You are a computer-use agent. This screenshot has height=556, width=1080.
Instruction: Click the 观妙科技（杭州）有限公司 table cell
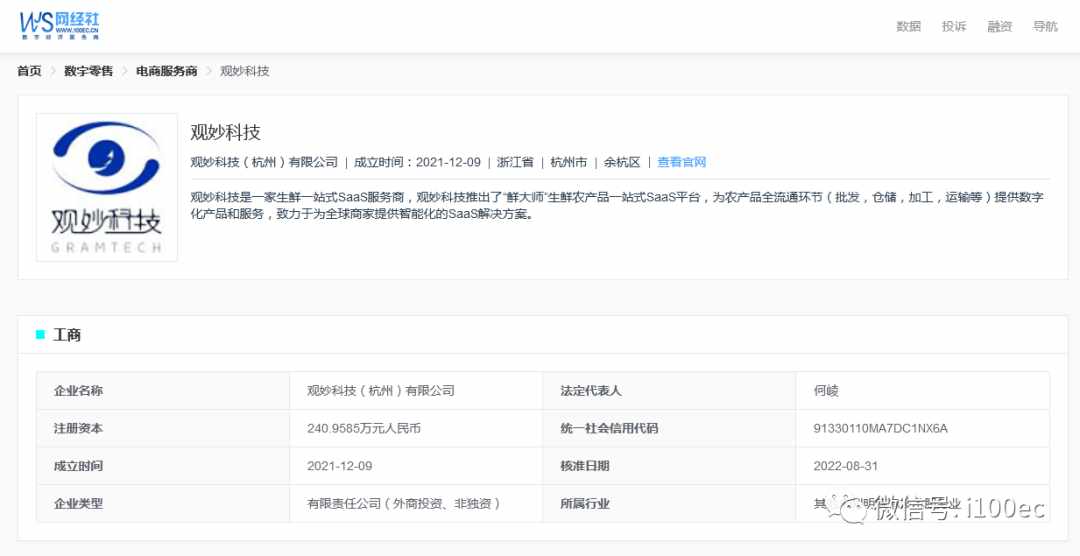416,391
